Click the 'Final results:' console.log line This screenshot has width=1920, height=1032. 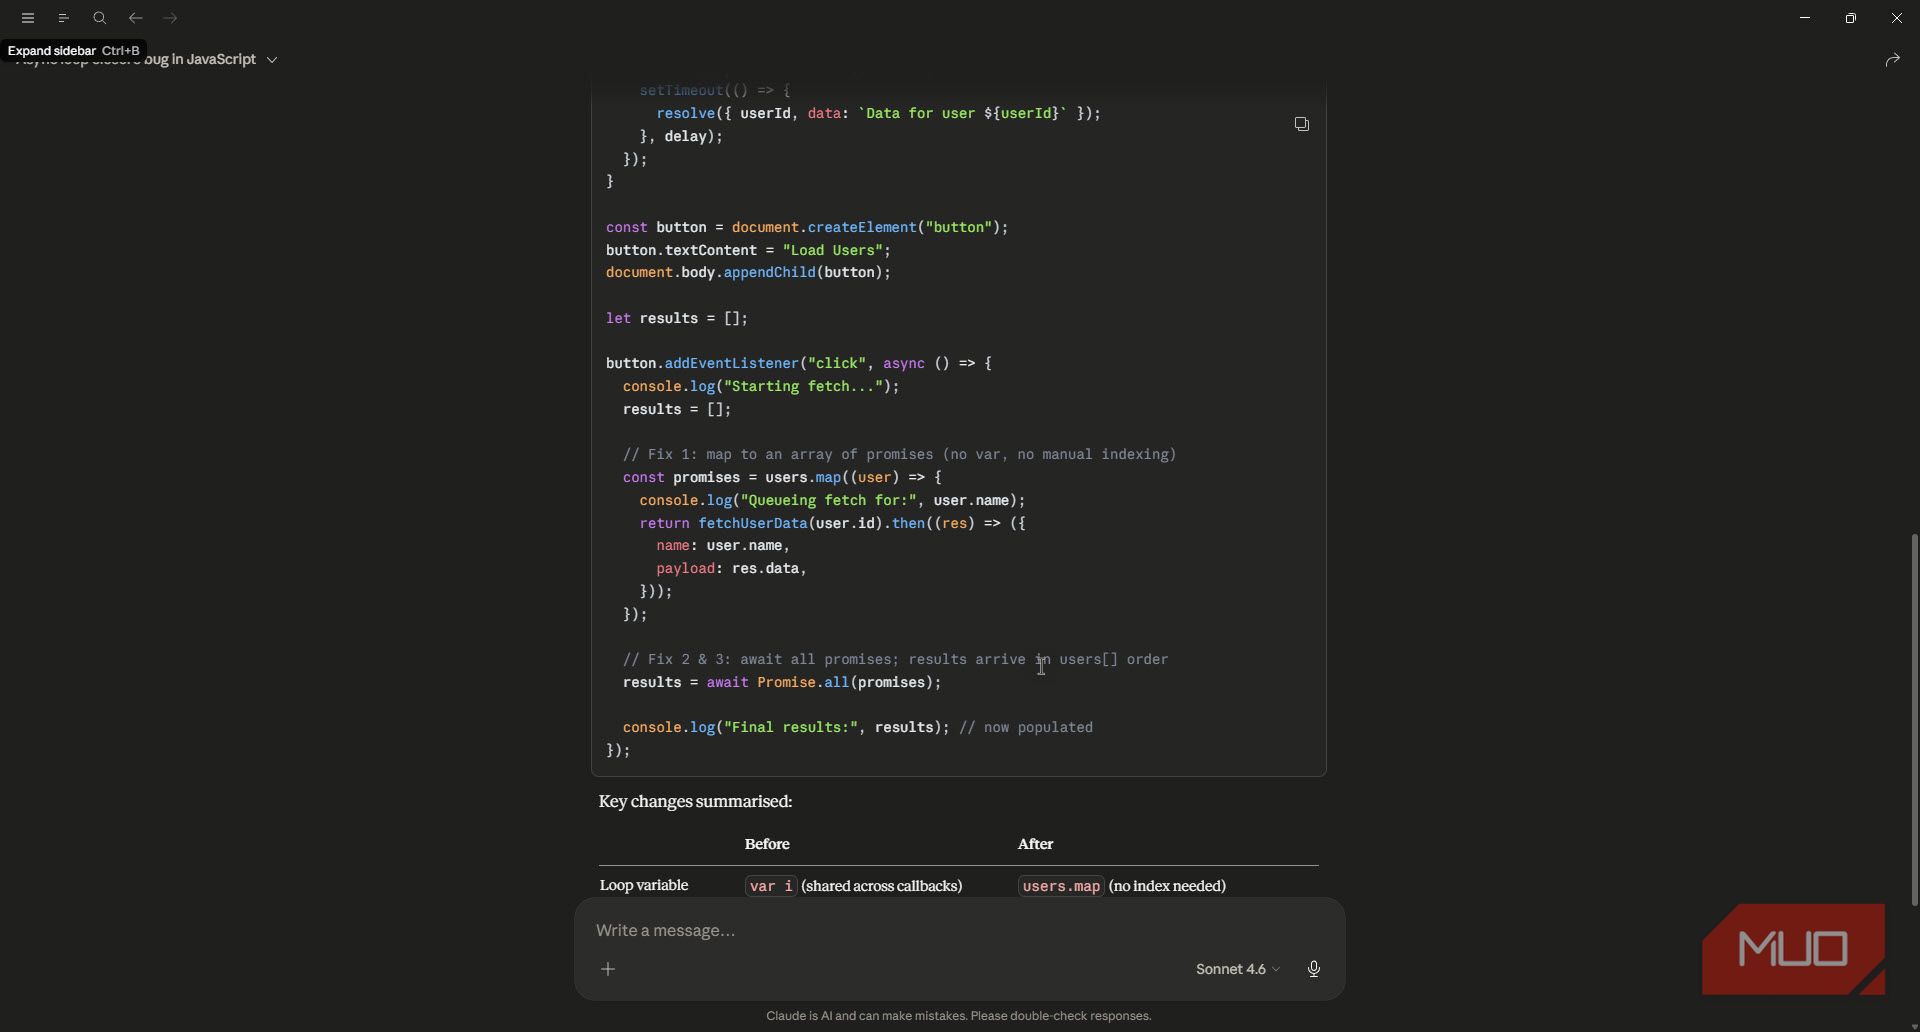[857, 728]
